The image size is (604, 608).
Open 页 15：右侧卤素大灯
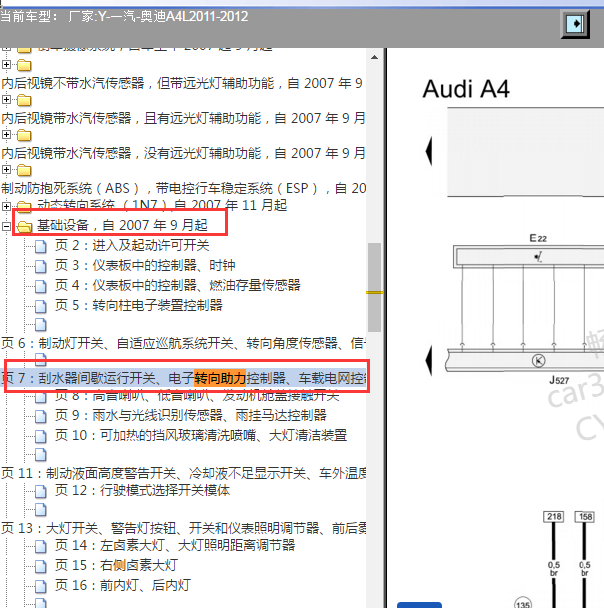click(x=116, y=565)
